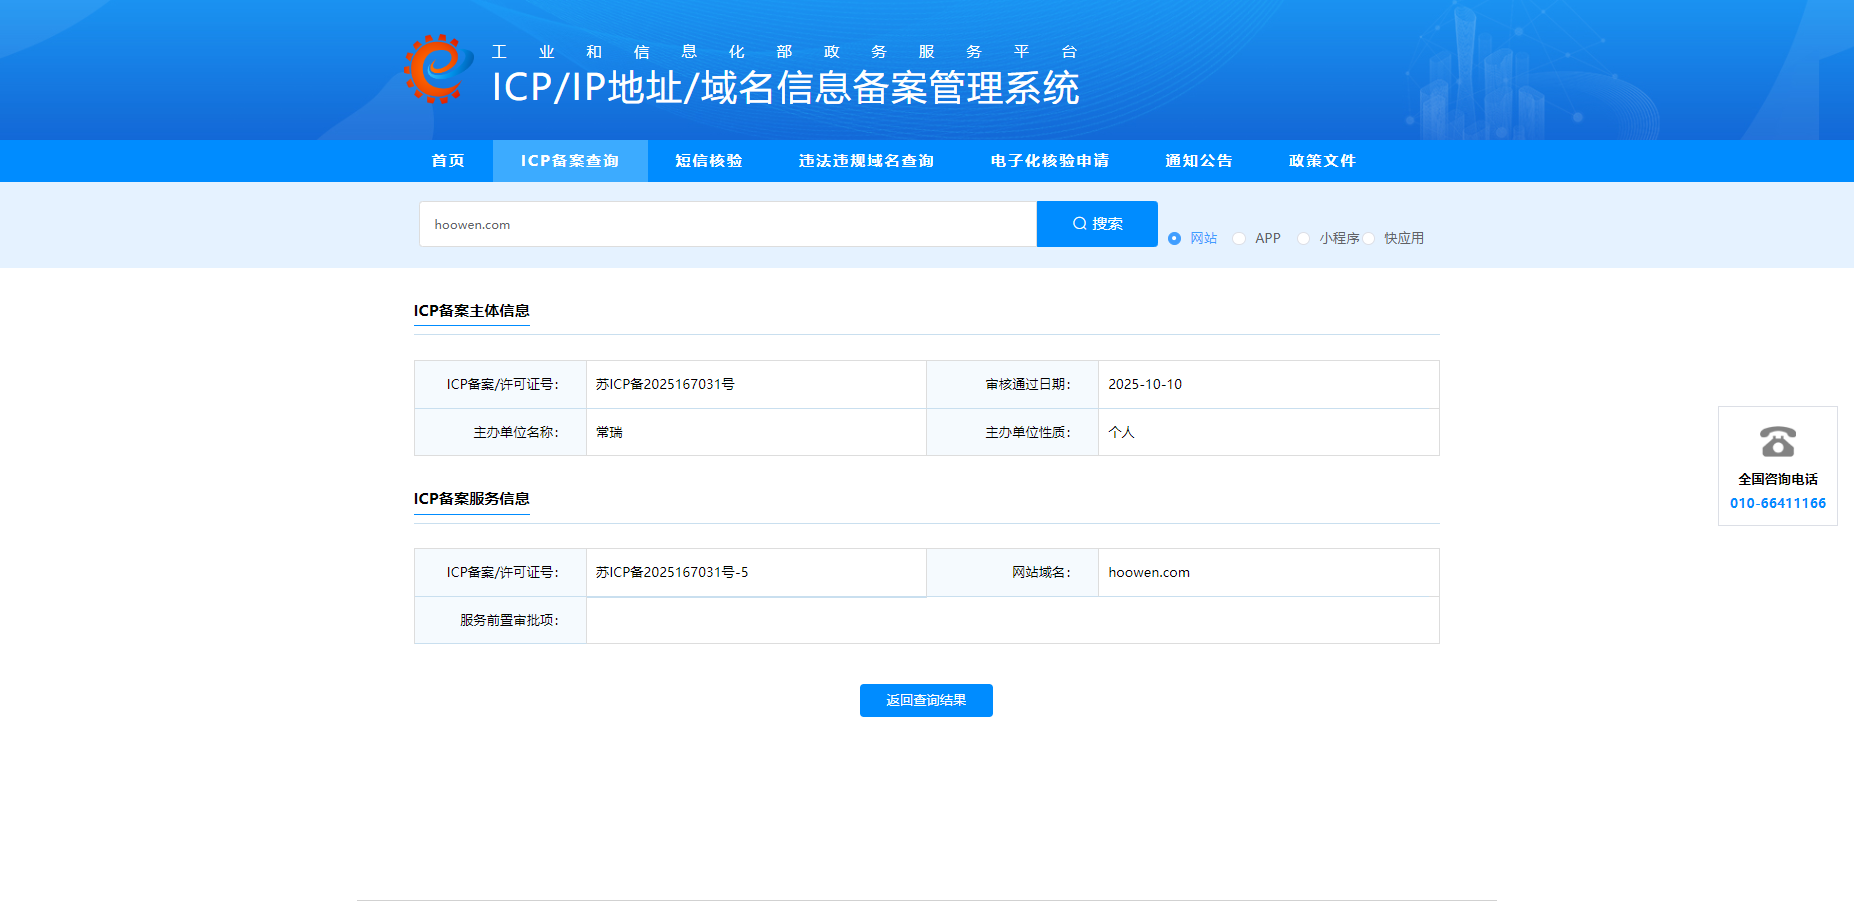The width and height of the screenshot is (1854, 912).
Task: Click the 服务前置审批项 label cell
Action: coord(500,620)
